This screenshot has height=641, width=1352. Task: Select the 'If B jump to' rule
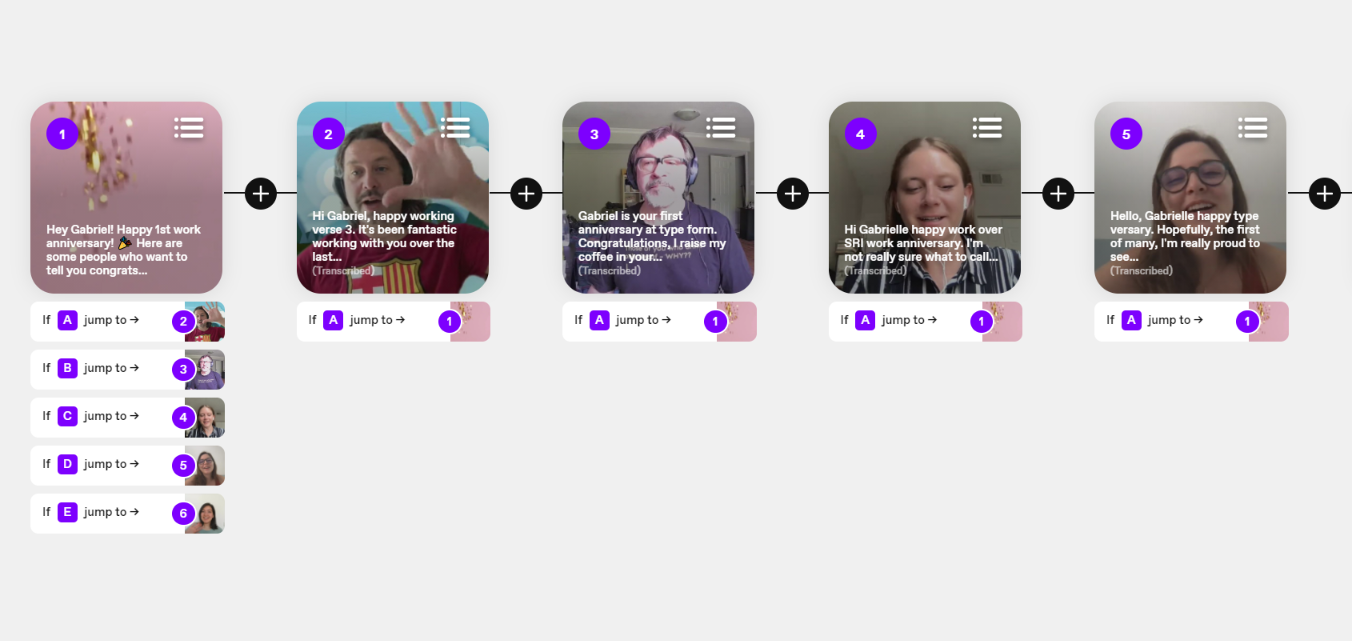coord(127,369)
